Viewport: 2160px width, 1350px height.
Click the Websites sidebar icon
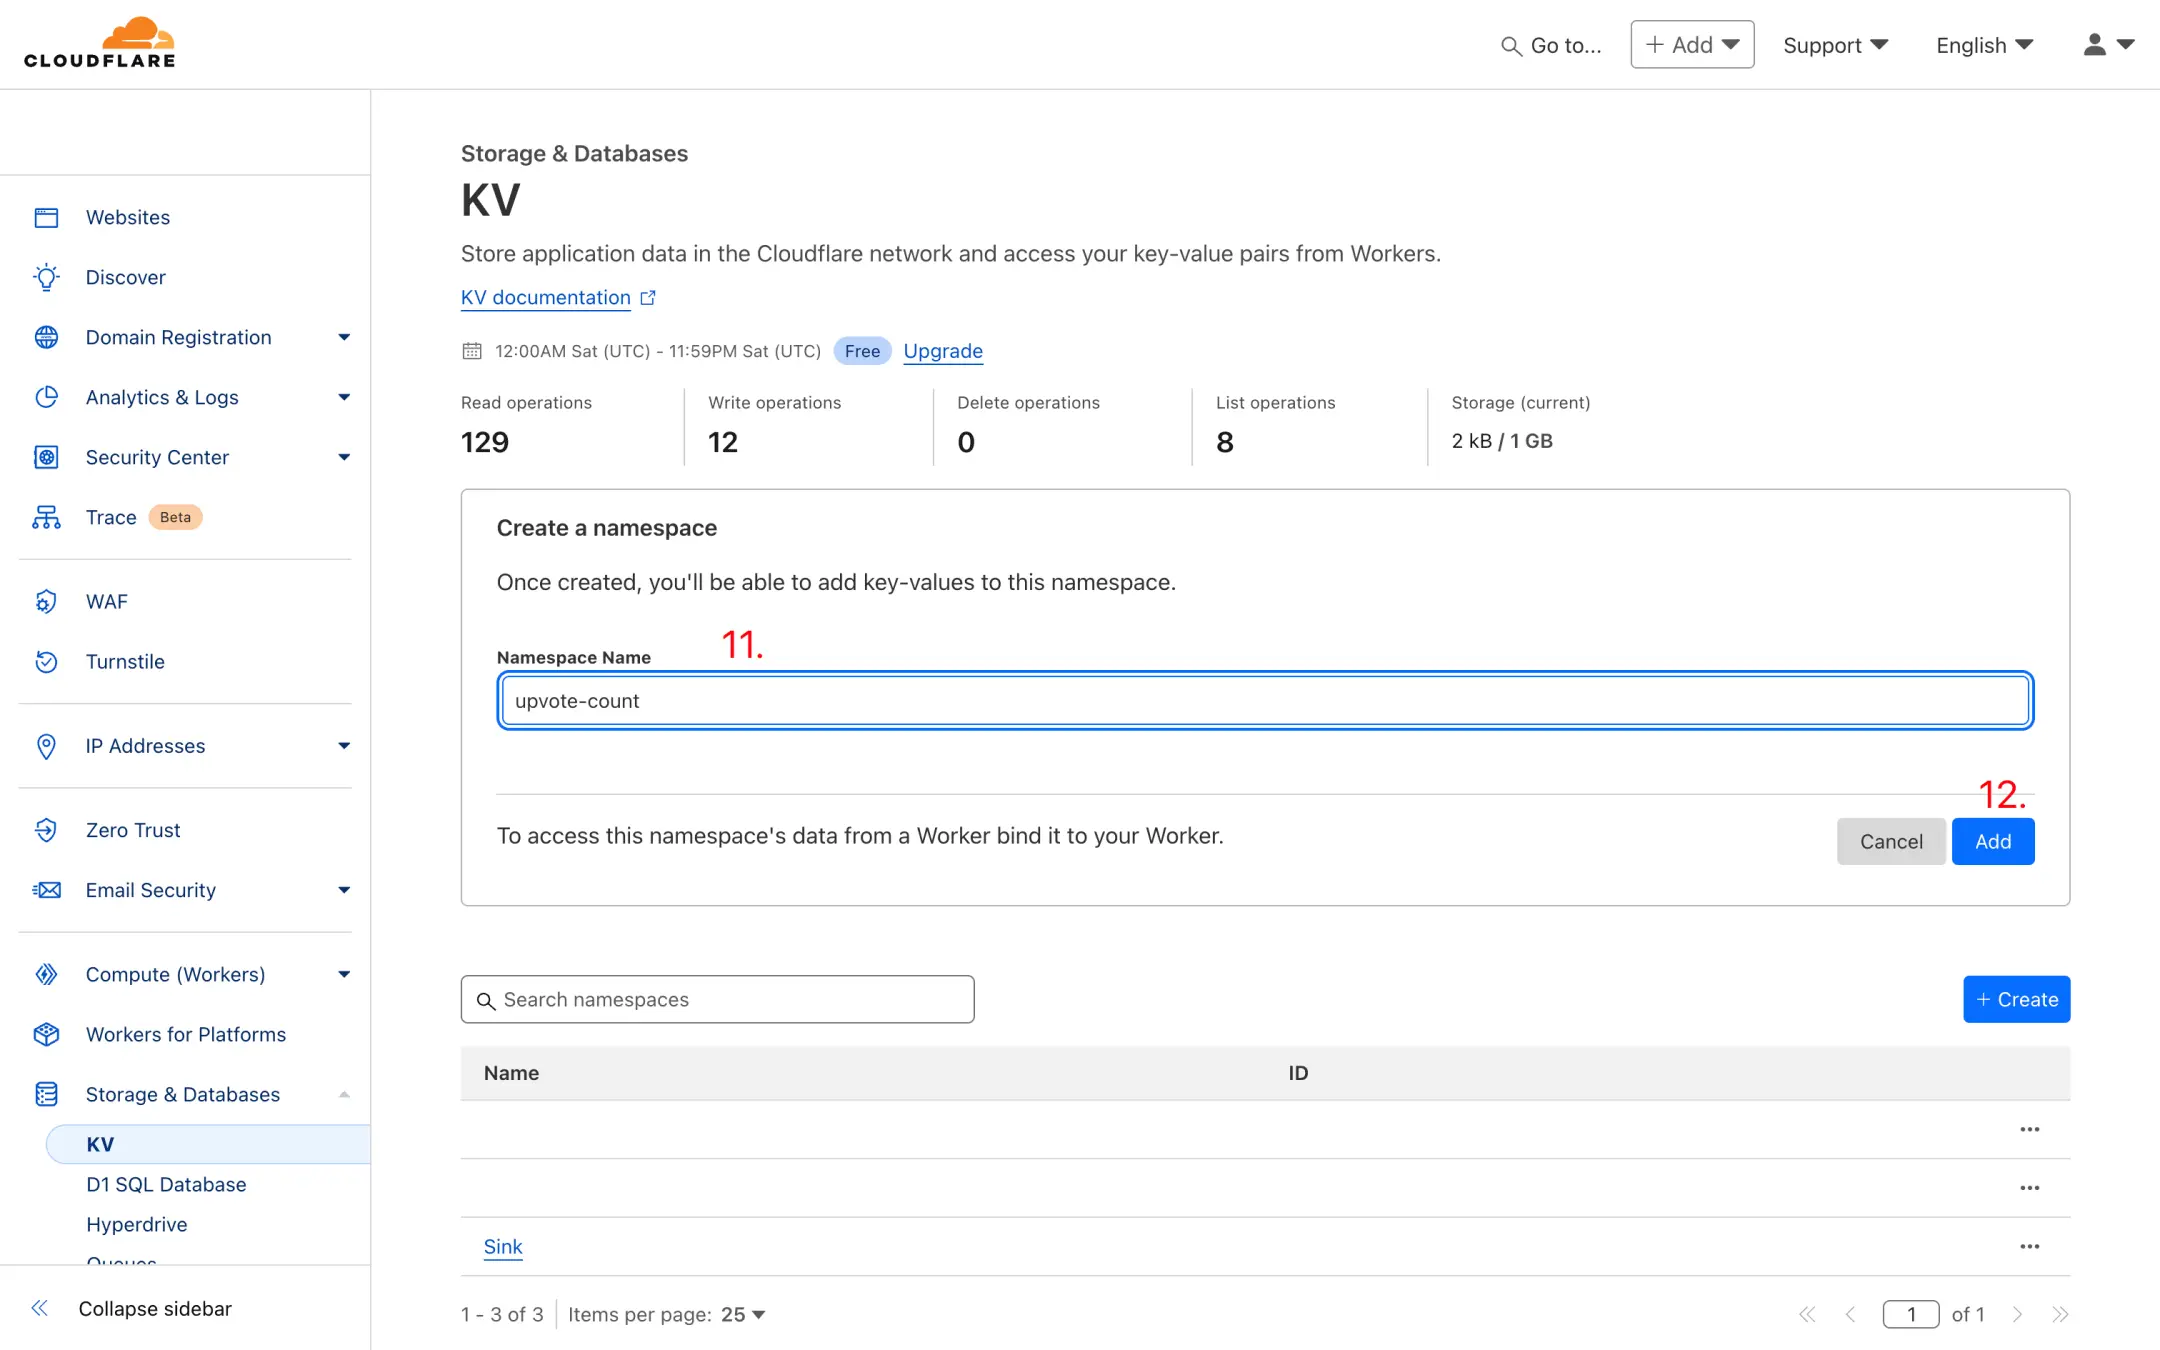pos(46,217)
